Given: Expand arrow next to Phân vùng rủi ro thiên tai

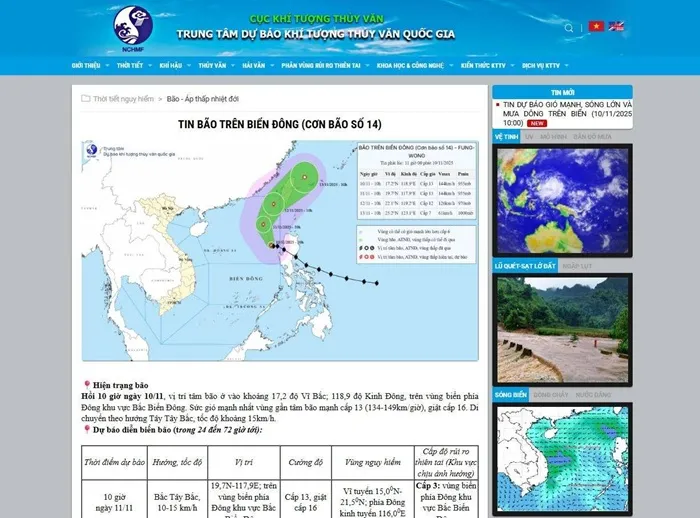Looking at the screenshot, I should 367,66.
